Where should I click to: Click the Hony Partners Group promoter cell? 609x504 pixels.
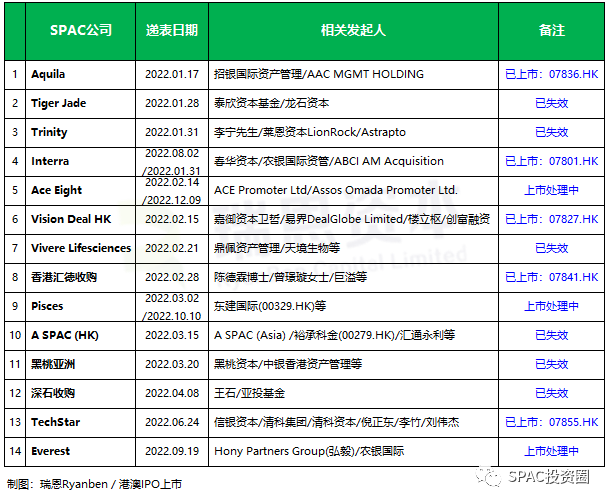click(x=353, y=452)
